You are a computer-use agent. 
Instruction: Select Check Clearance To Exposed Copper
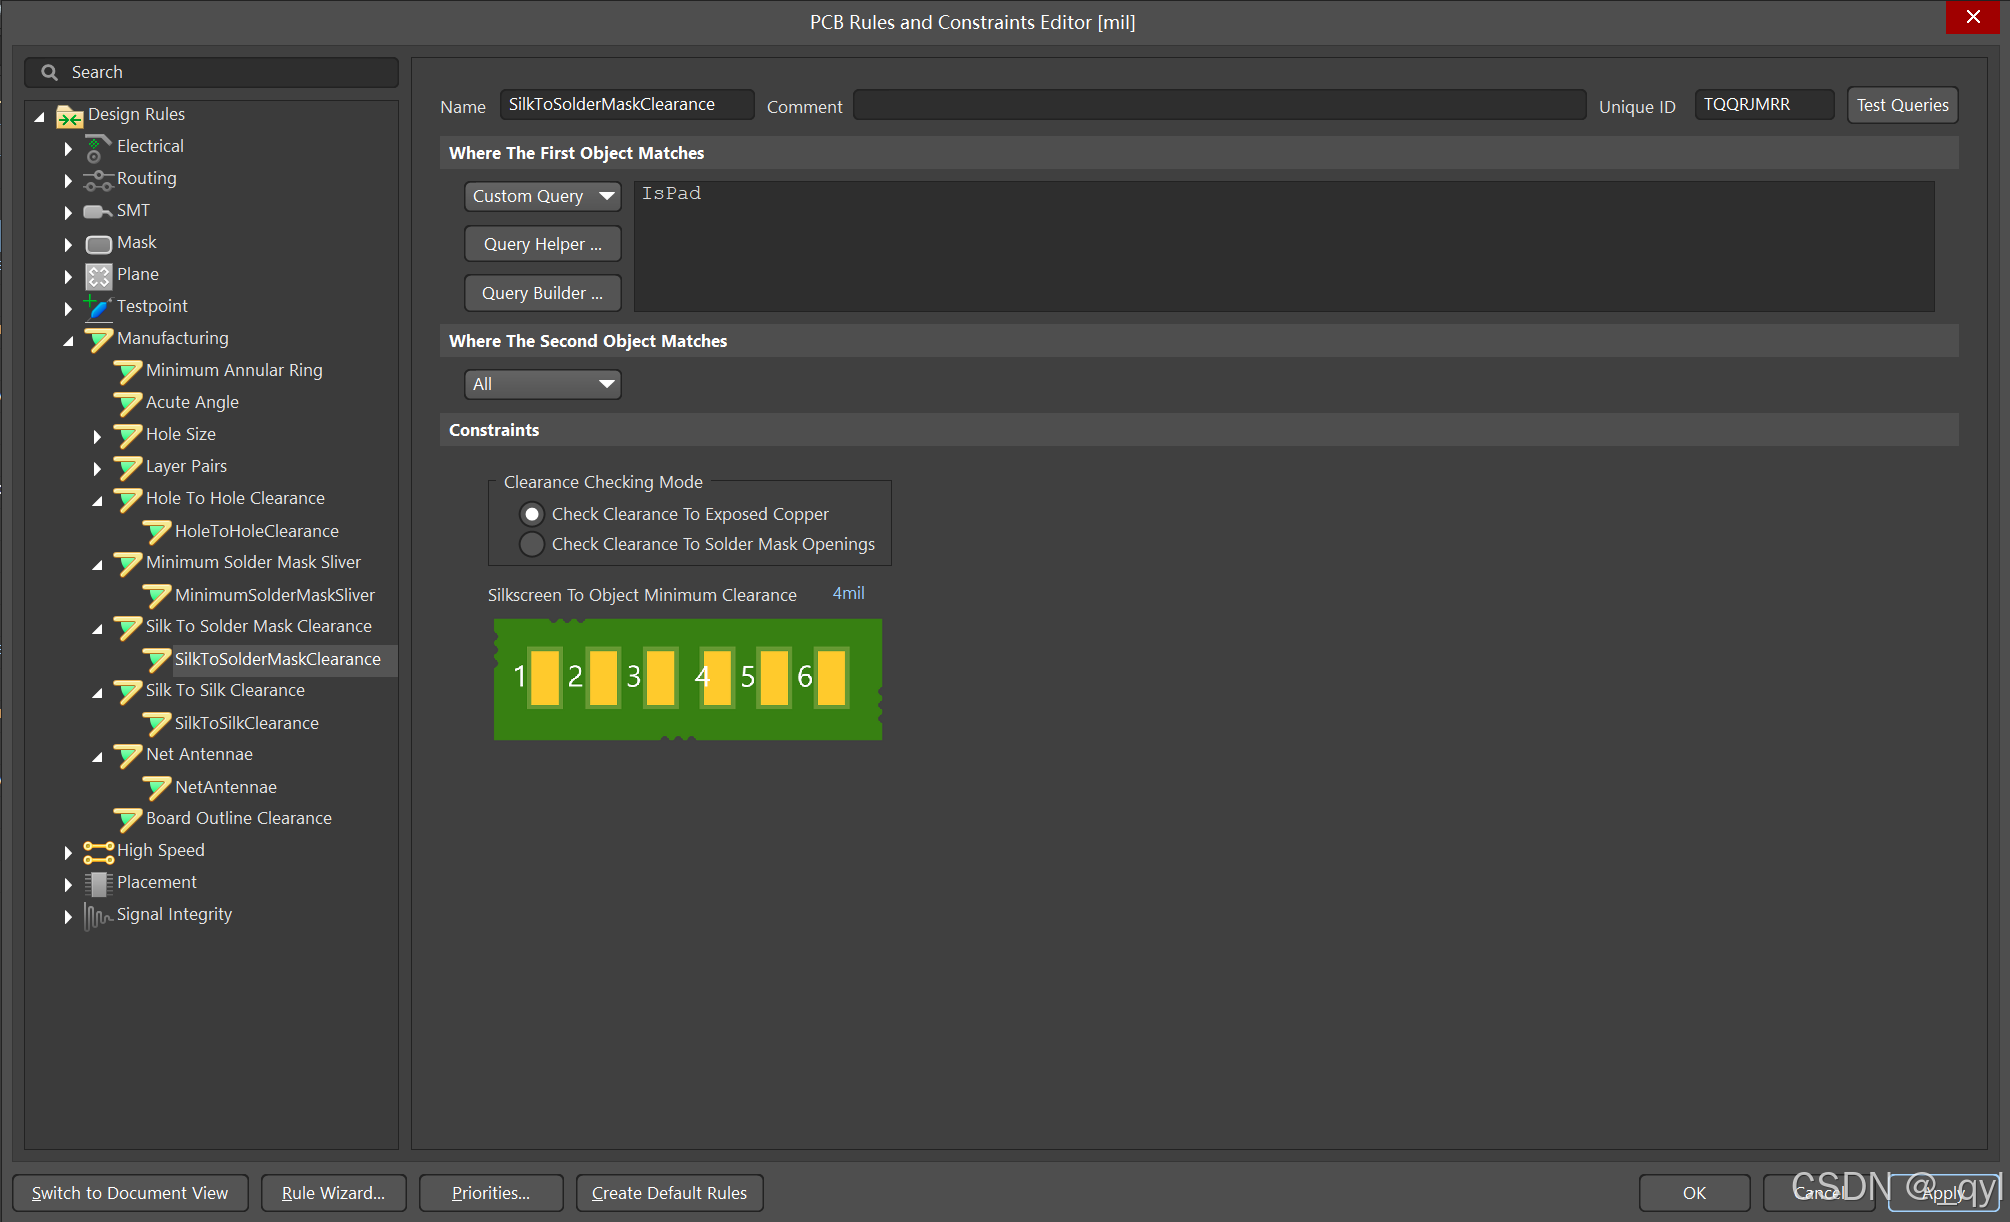click(532, 514)
